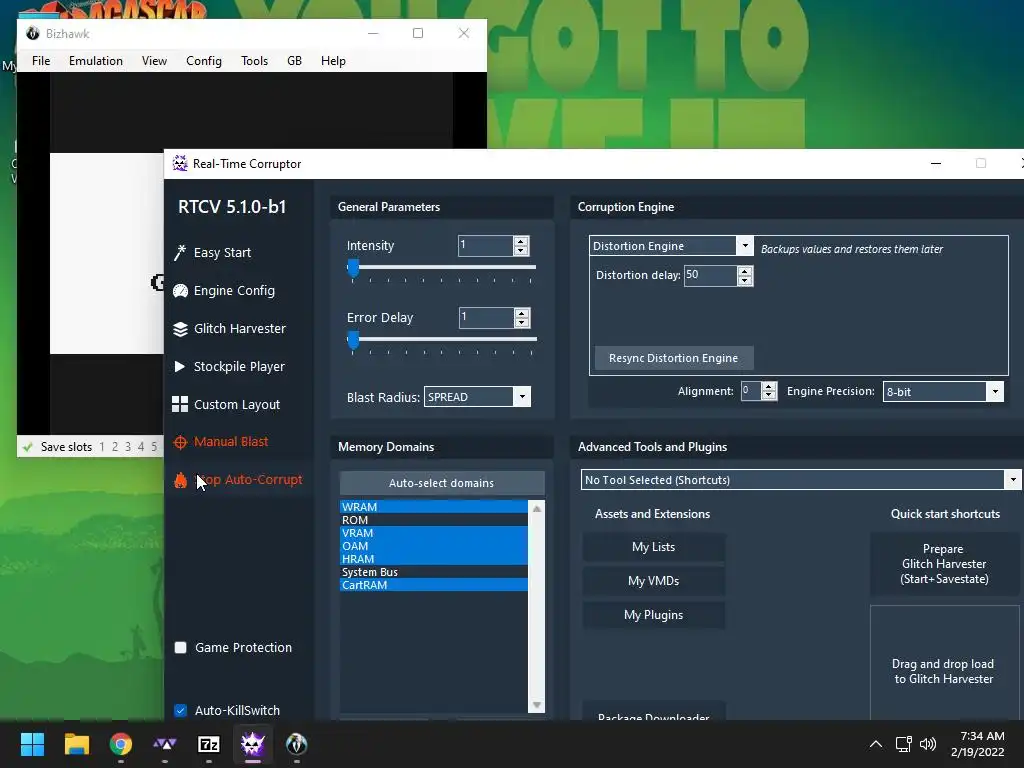Open the Blast Radius SPREAD dropdown
The width and height of the screenshot is (1024, 768).
pyautogui.click(x=522, y=397)
